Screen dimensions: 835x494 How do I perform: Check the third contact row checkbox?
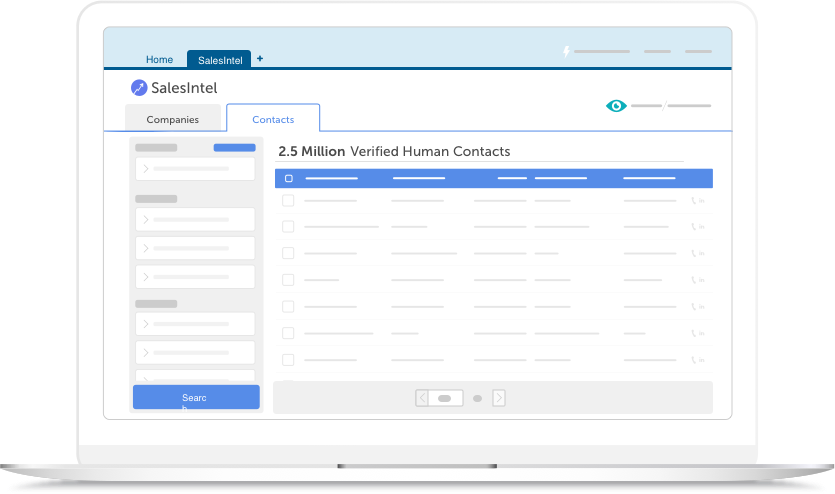point(288,253)
